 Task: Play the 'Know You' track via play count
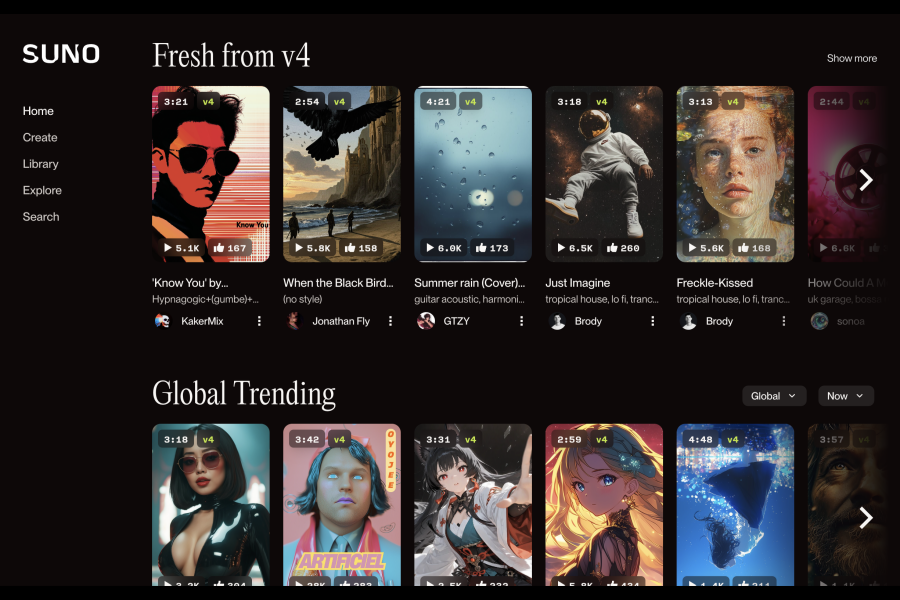click(181, 248)
